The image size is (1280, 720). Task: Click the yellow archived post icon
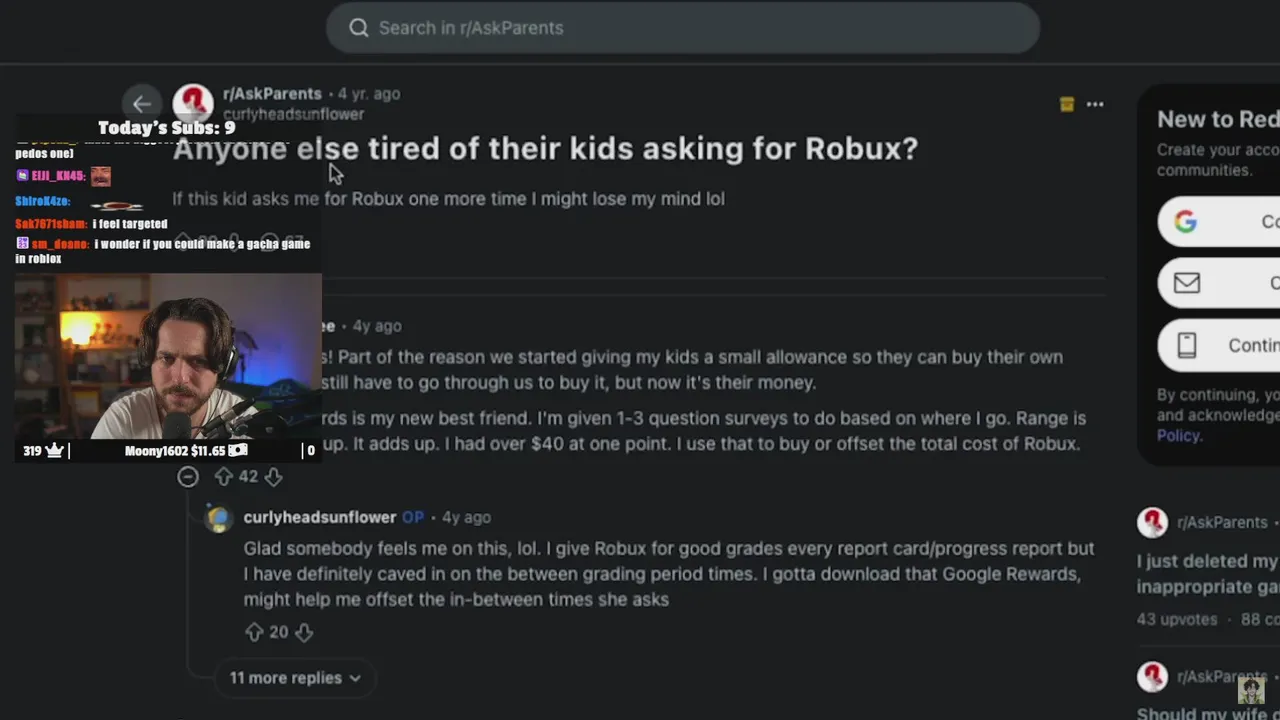1067,104
